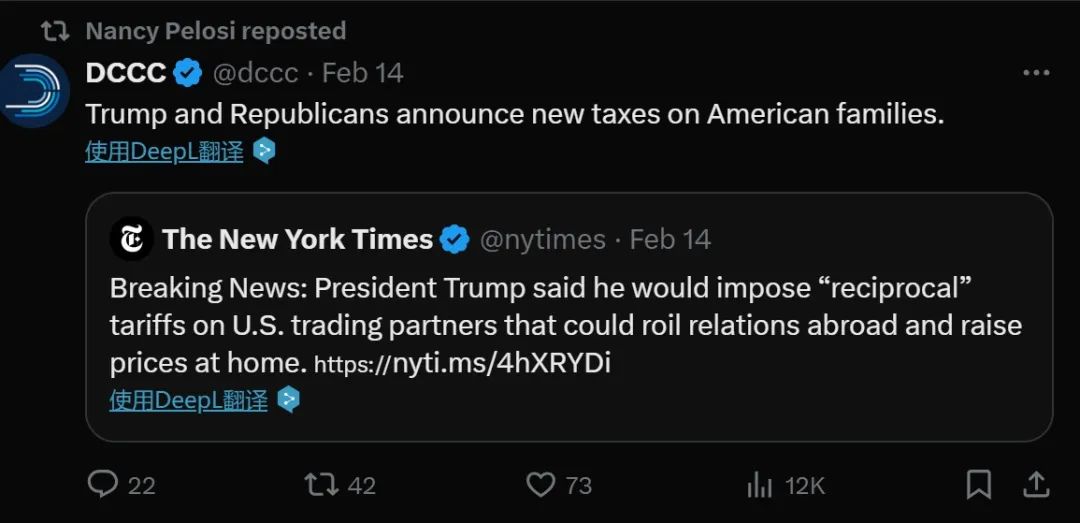This screenshot has width=1080, height=523.
Task: Like the tweet with heart icon
Action: click(x=540, y=485)
